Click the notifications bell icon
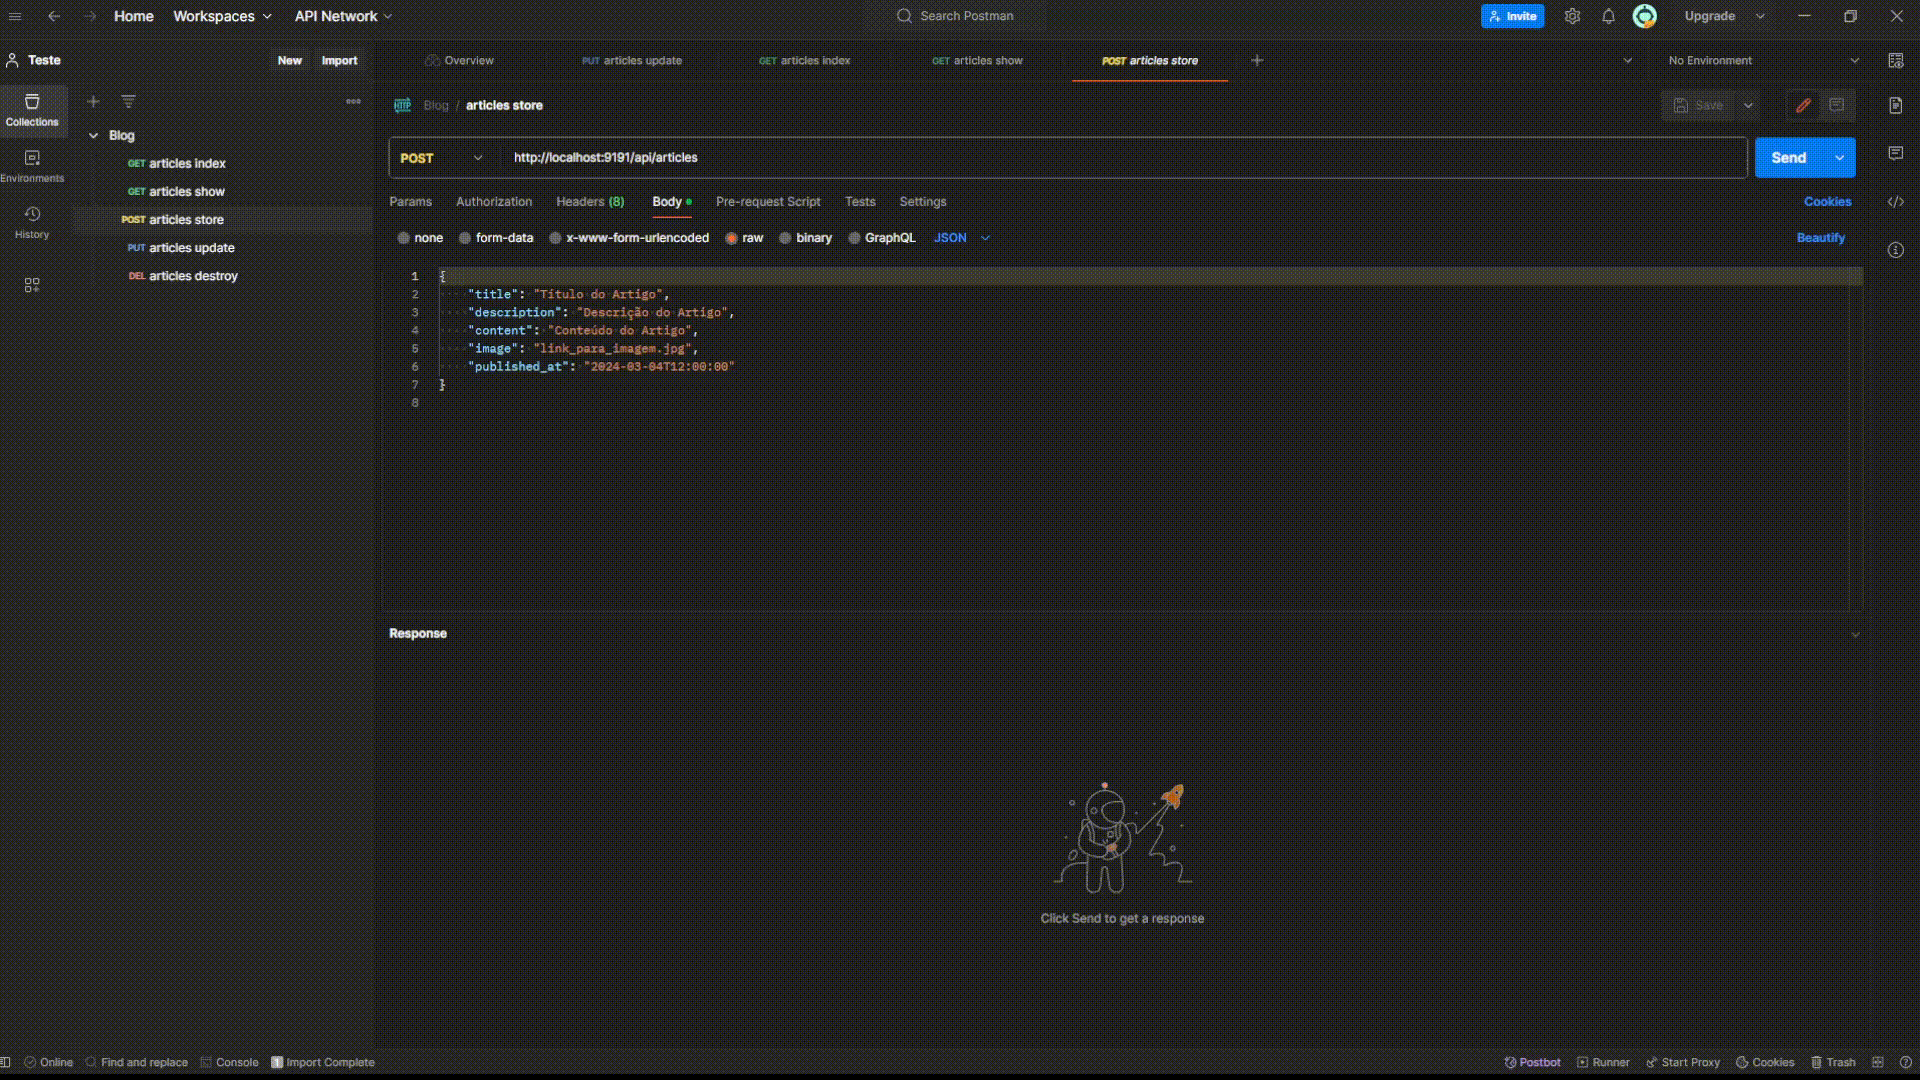 (x=1608, y=16)
